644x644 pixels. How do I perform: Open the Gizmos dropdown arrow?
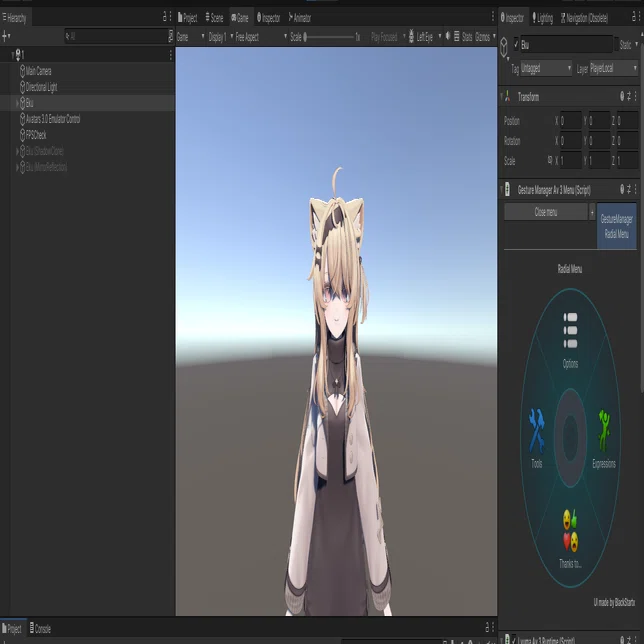point(494,37)
